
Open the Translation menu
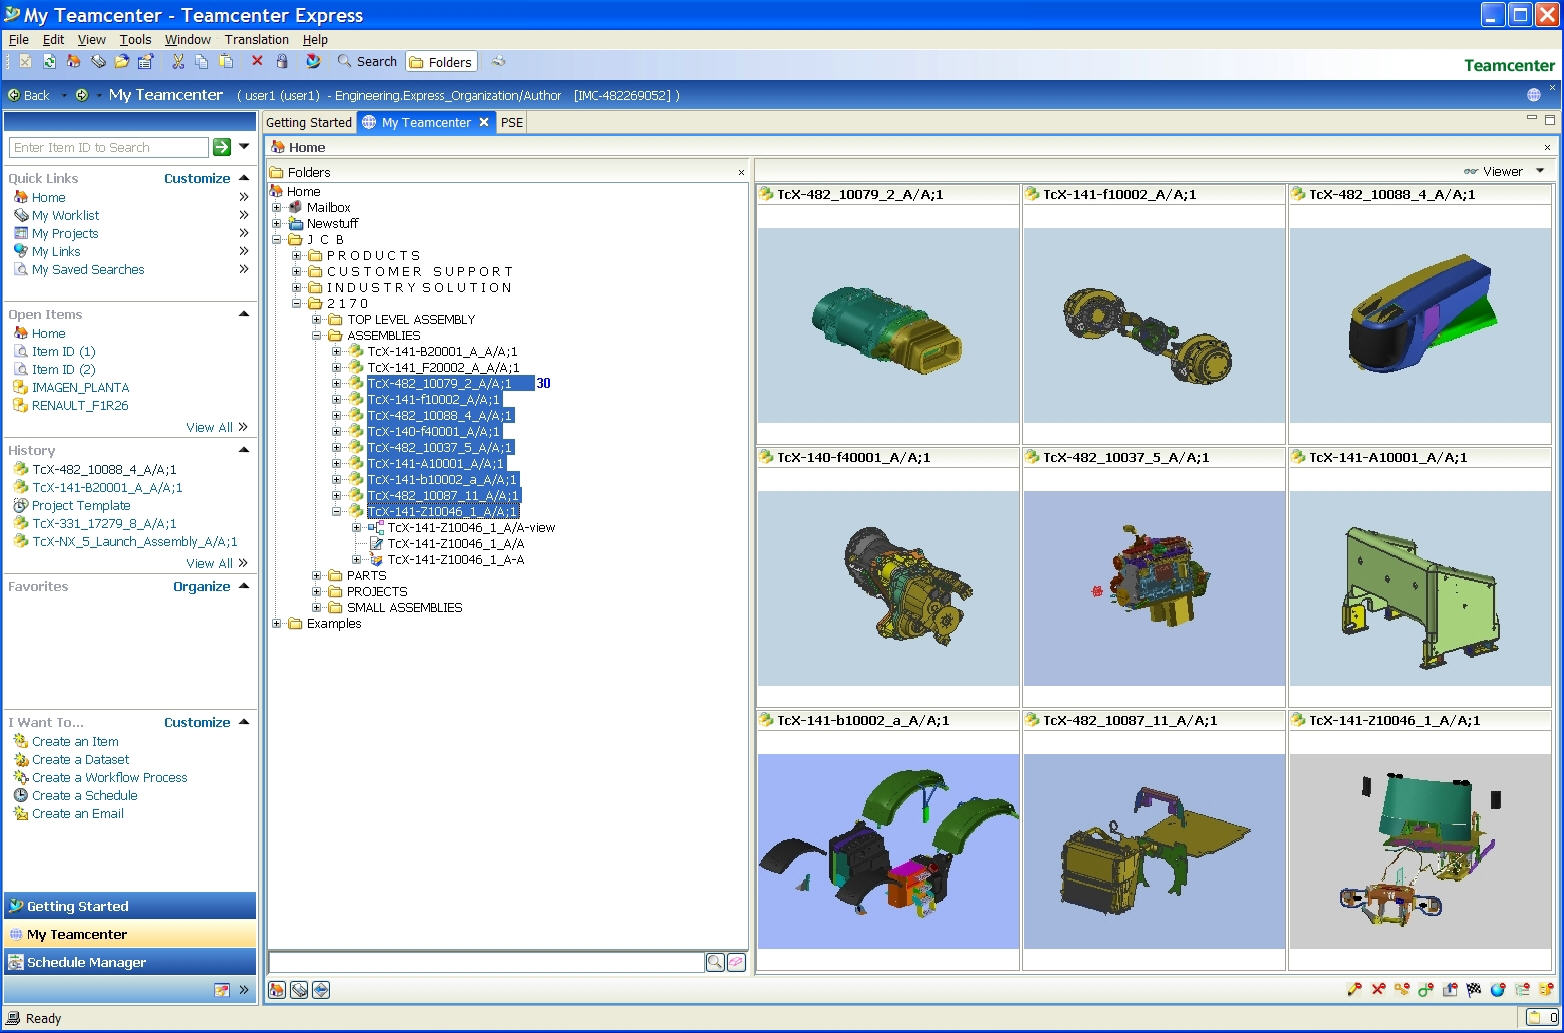[x=256, y=40]
